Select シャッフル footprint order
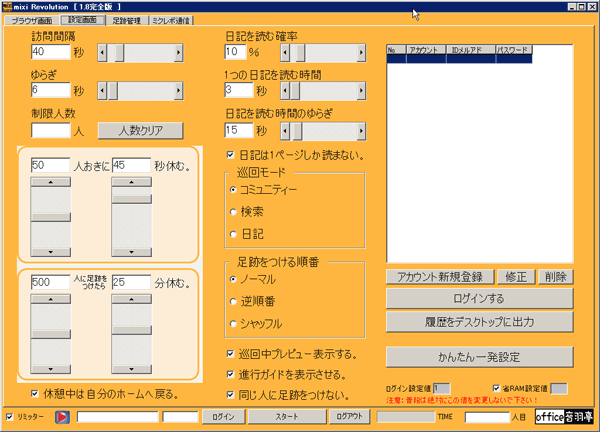The height and width of the screenshot is (432, 600). point(233,324)
